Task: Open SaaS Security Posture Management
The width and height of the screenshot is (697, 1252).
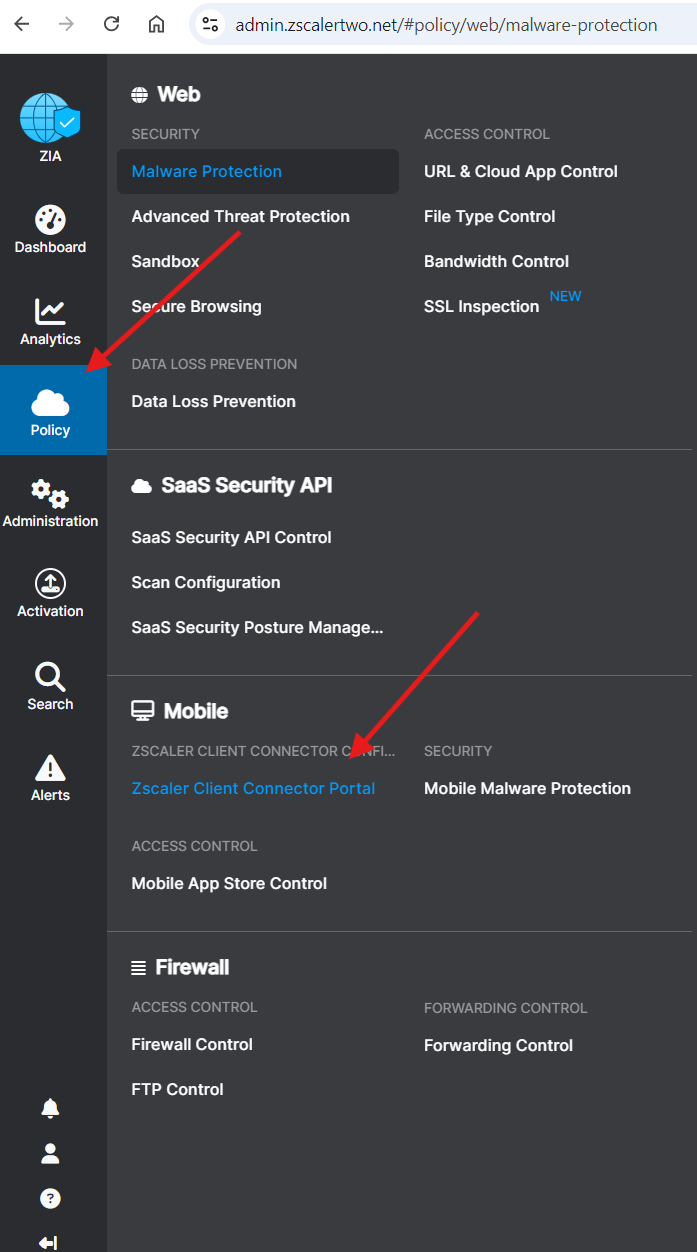Action: tap(258, 627)
